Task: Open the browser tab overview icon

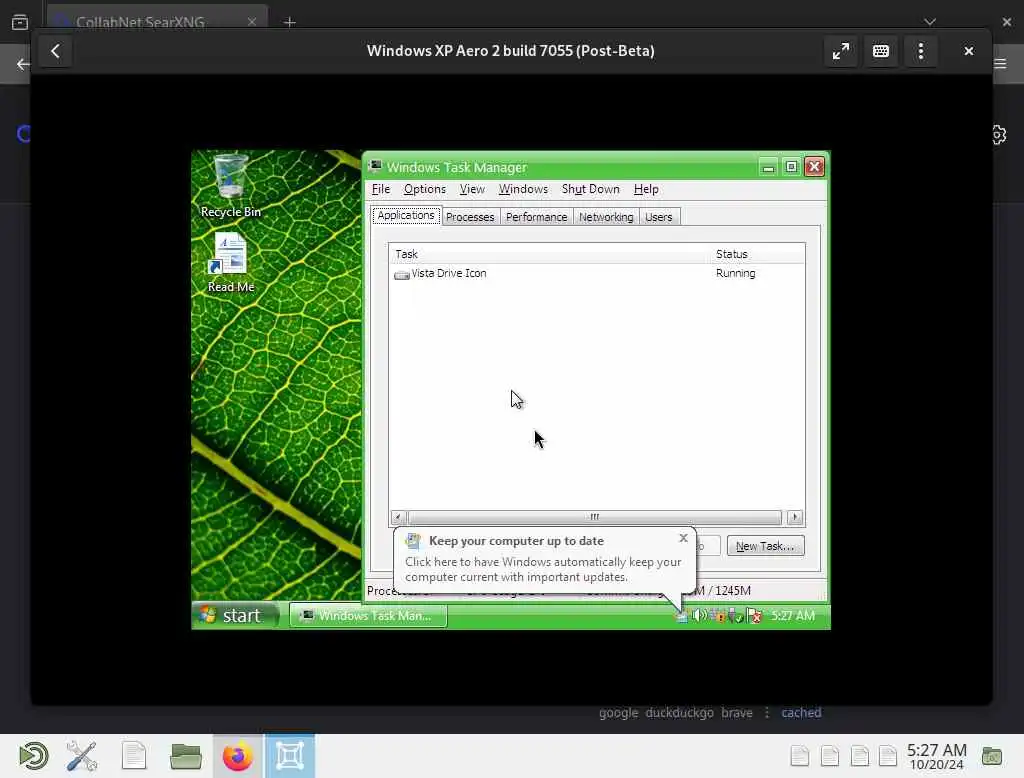Action: pos(20,22)
